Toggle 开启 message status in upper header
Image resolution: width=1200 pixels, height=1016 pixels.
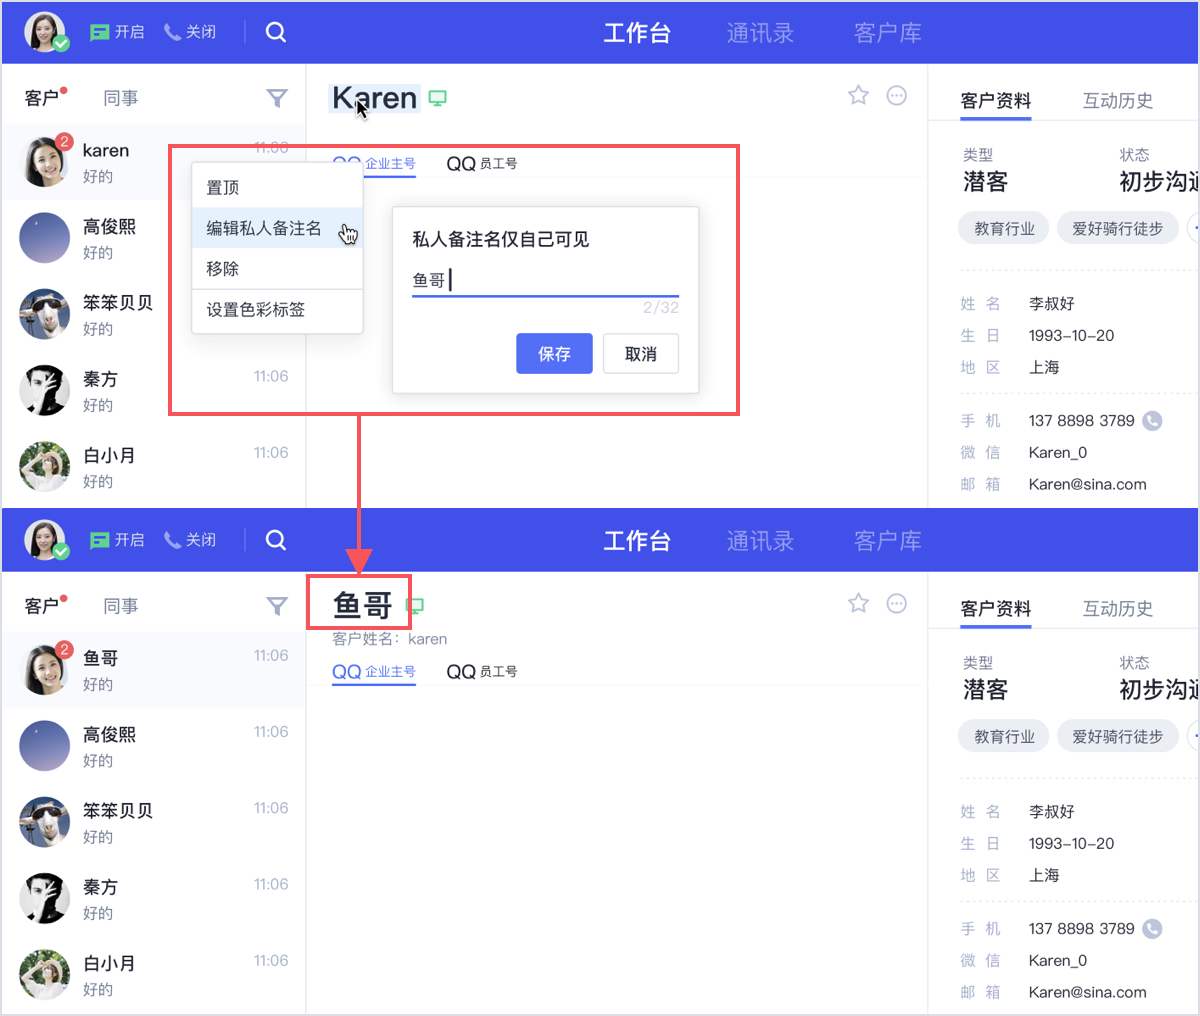[x=117, y=32]
